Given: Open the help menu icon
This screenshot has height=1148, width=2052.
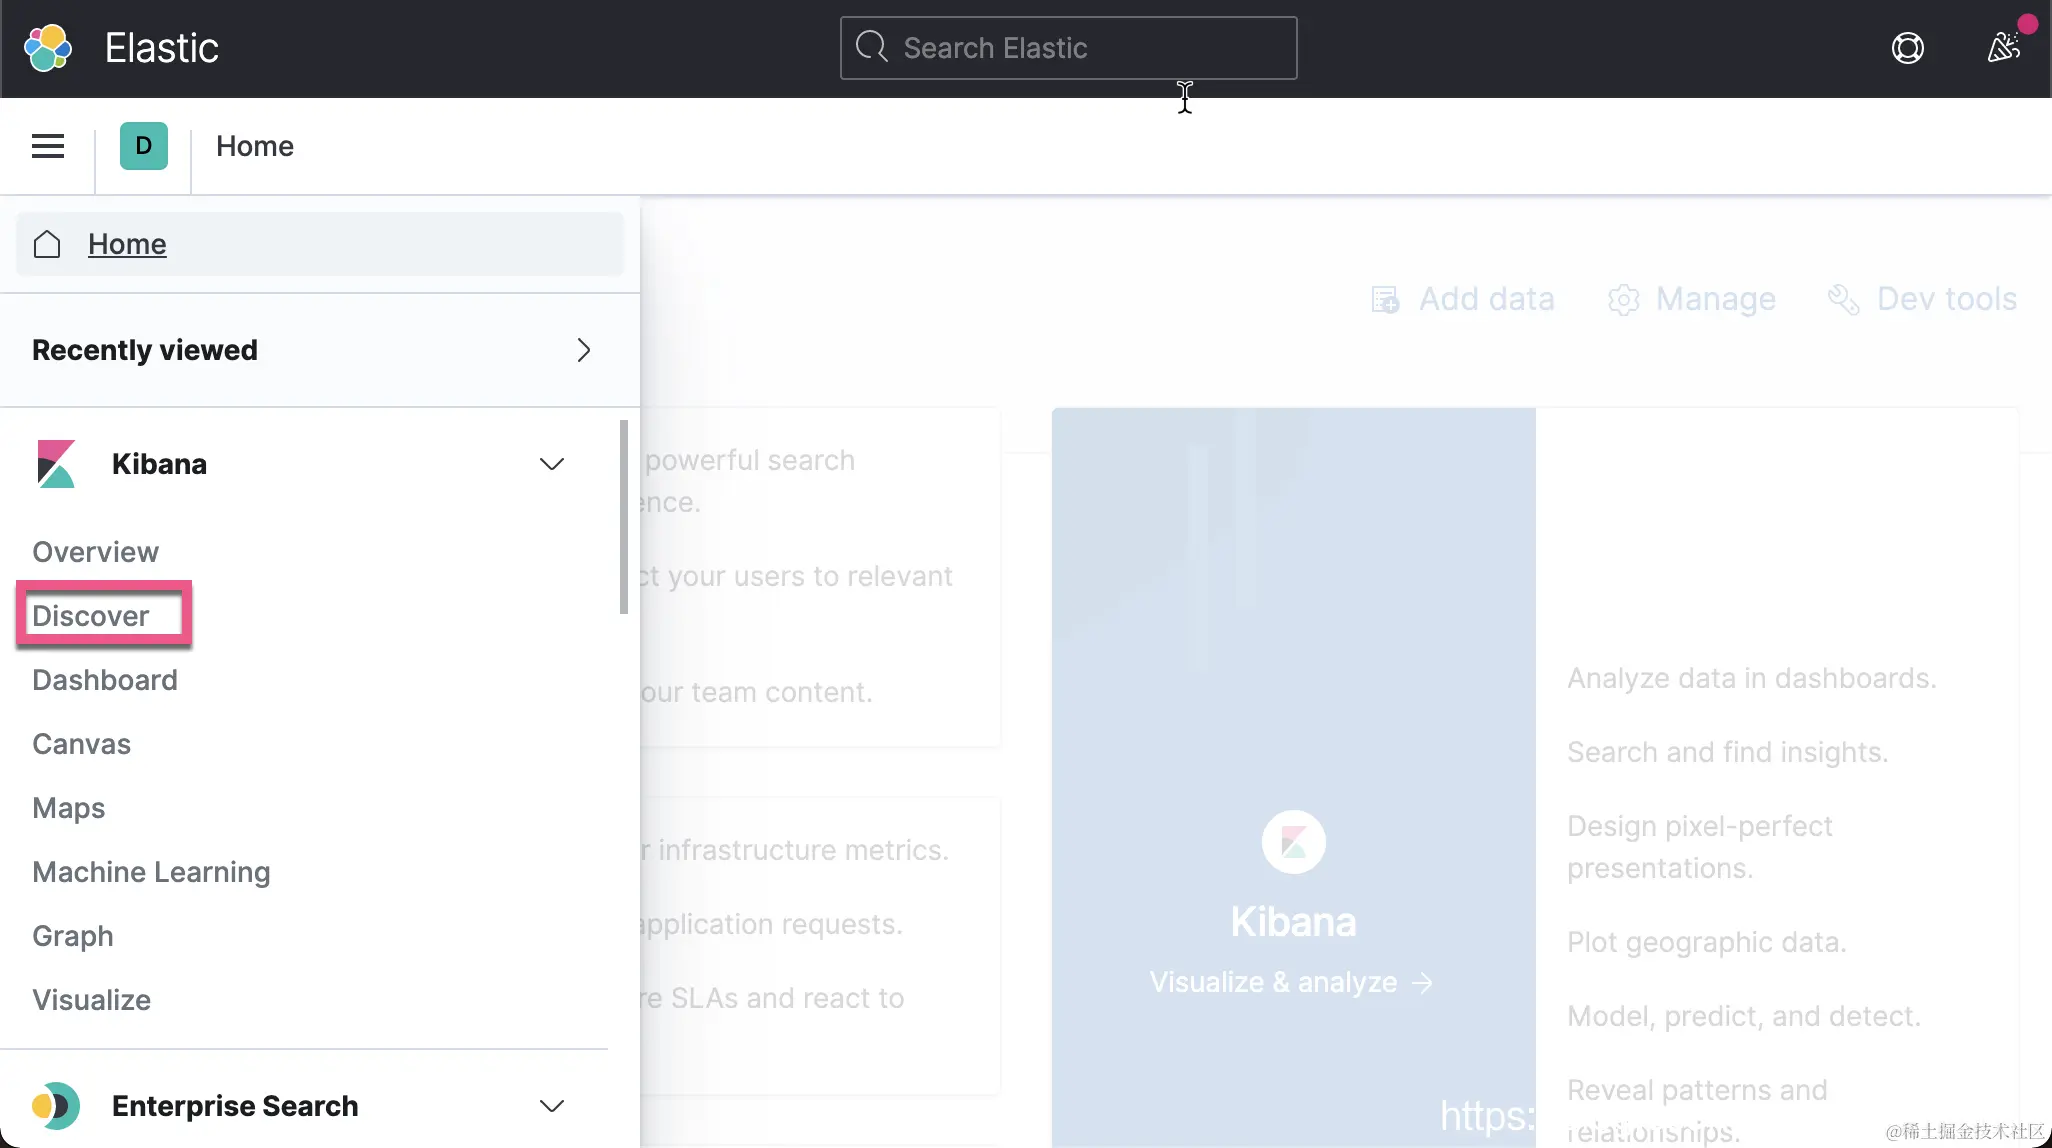Looking at the screenshot, I should [1907, 48].
